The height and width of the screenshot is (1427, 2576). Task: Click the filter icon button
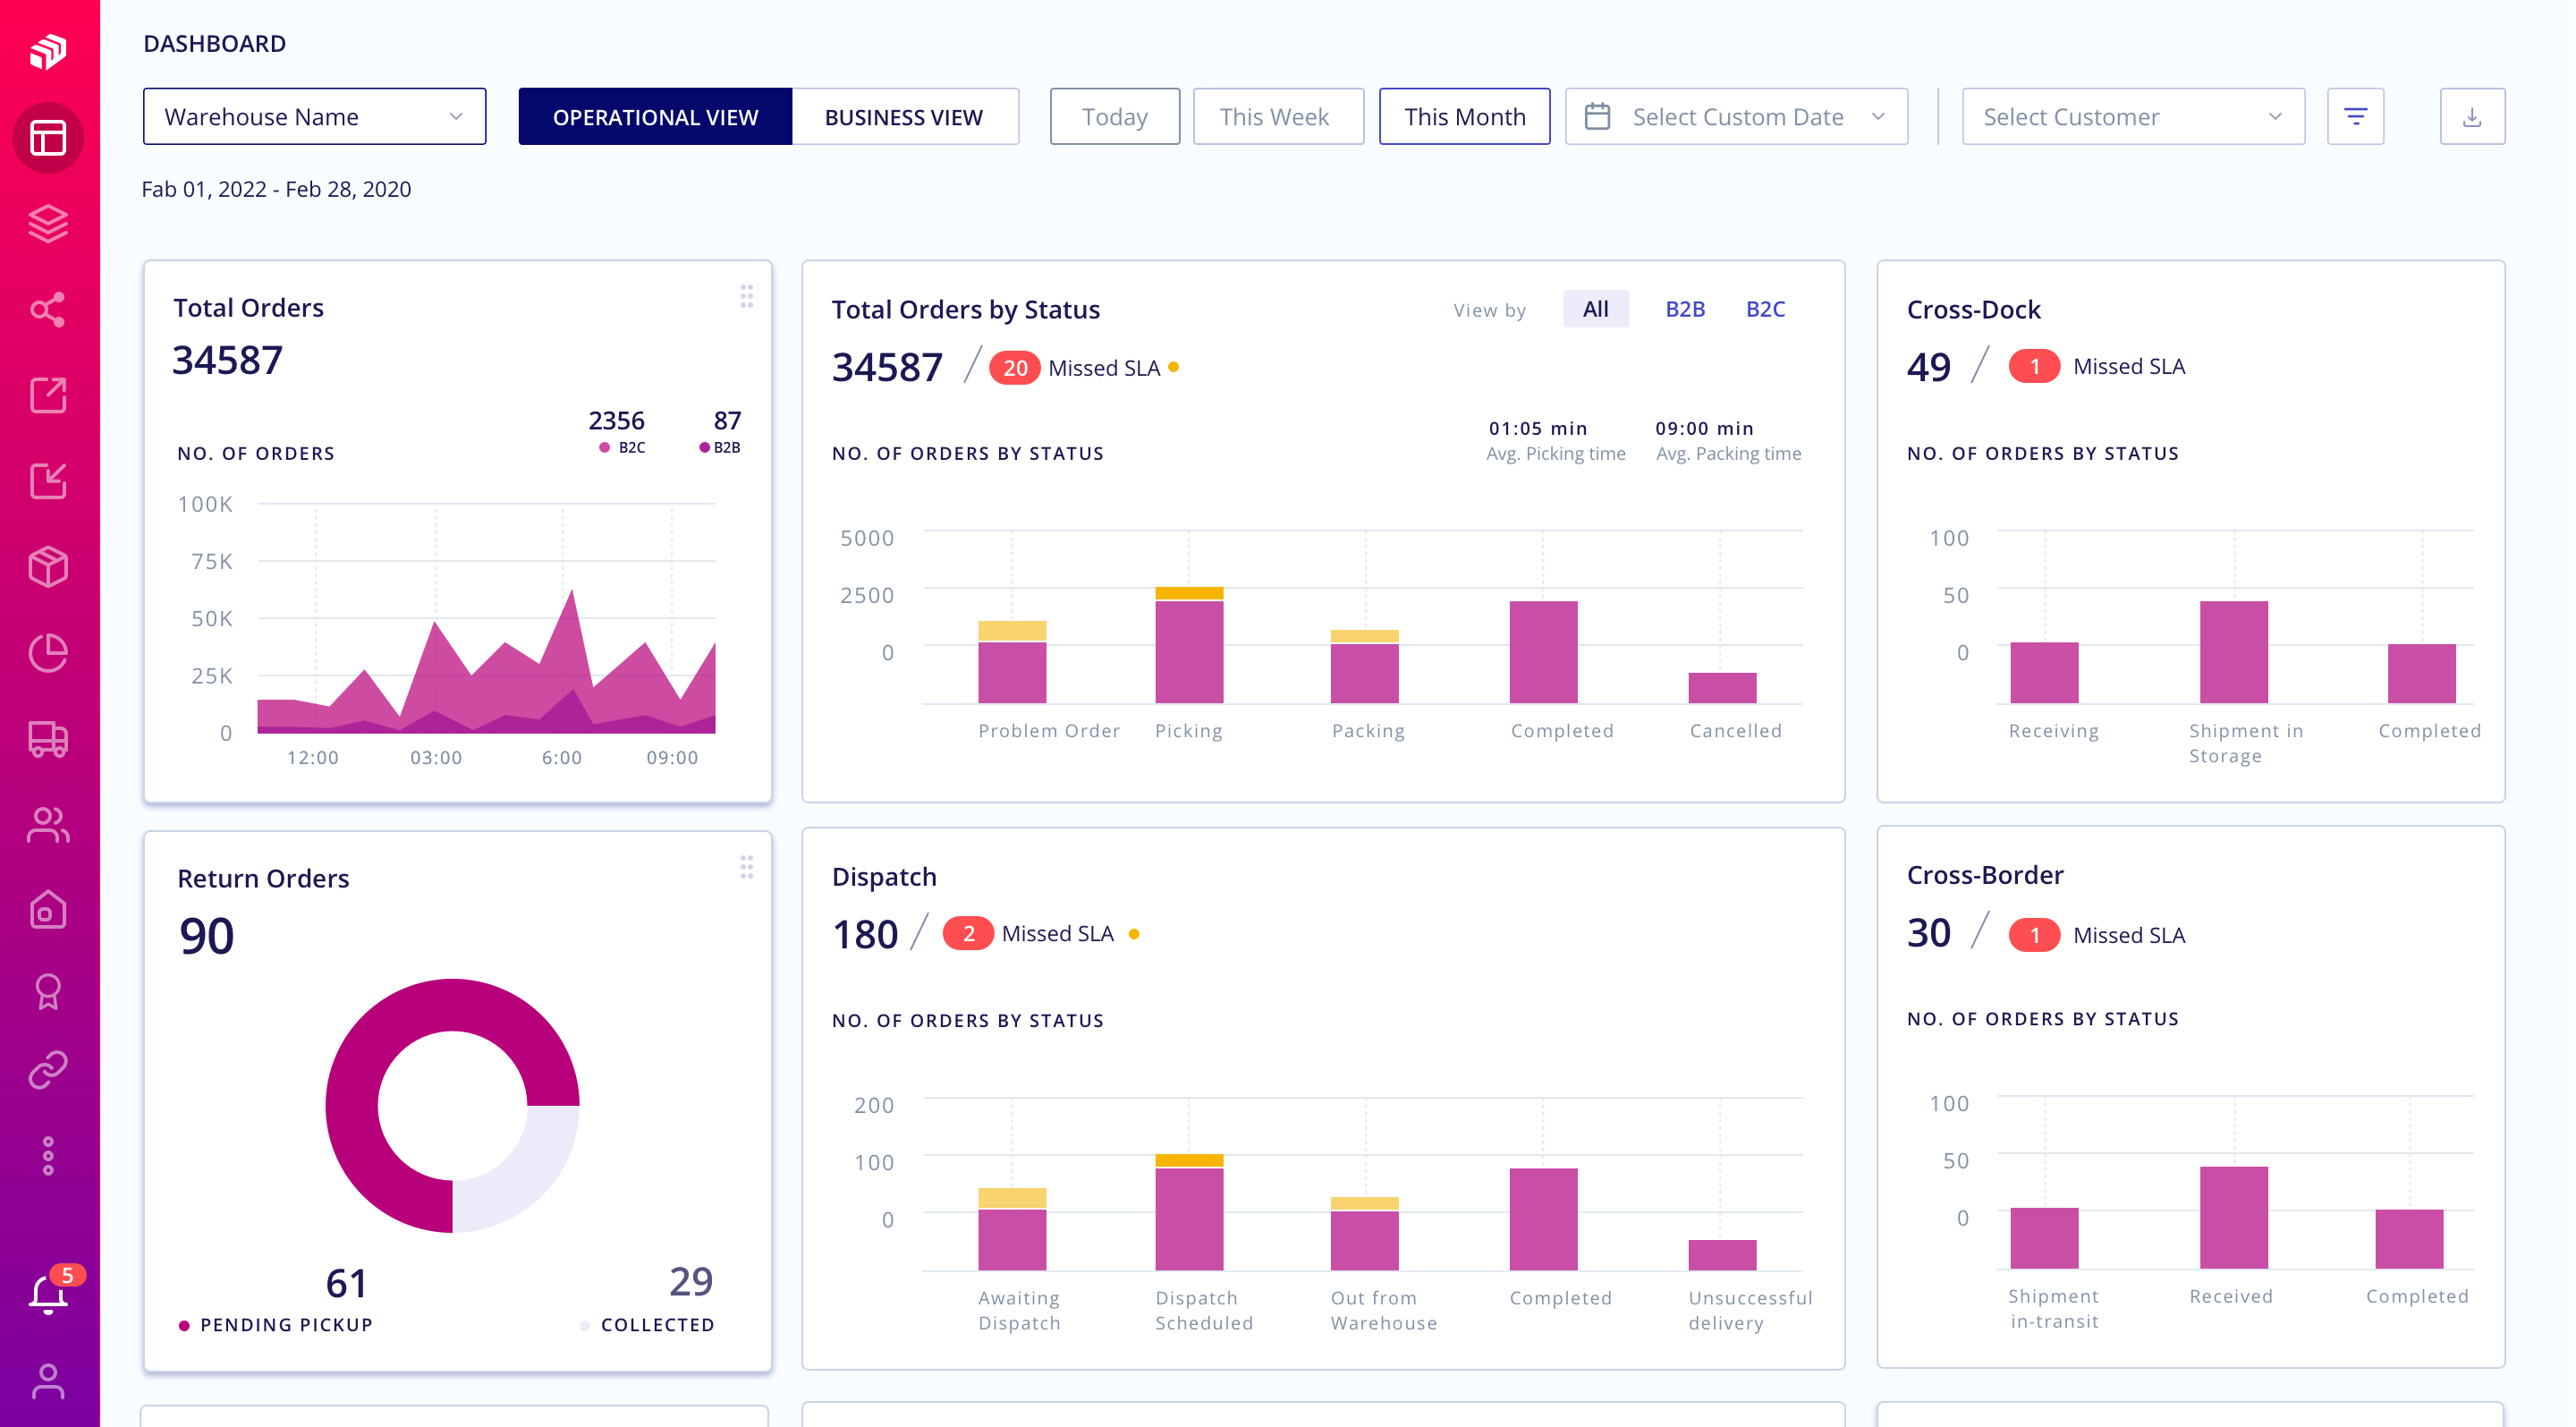pos(2355,117)
